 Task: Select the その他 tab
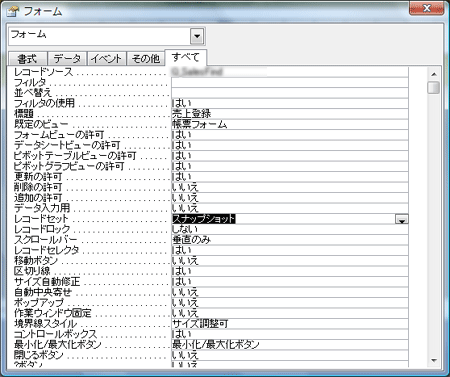coord(146,58)
